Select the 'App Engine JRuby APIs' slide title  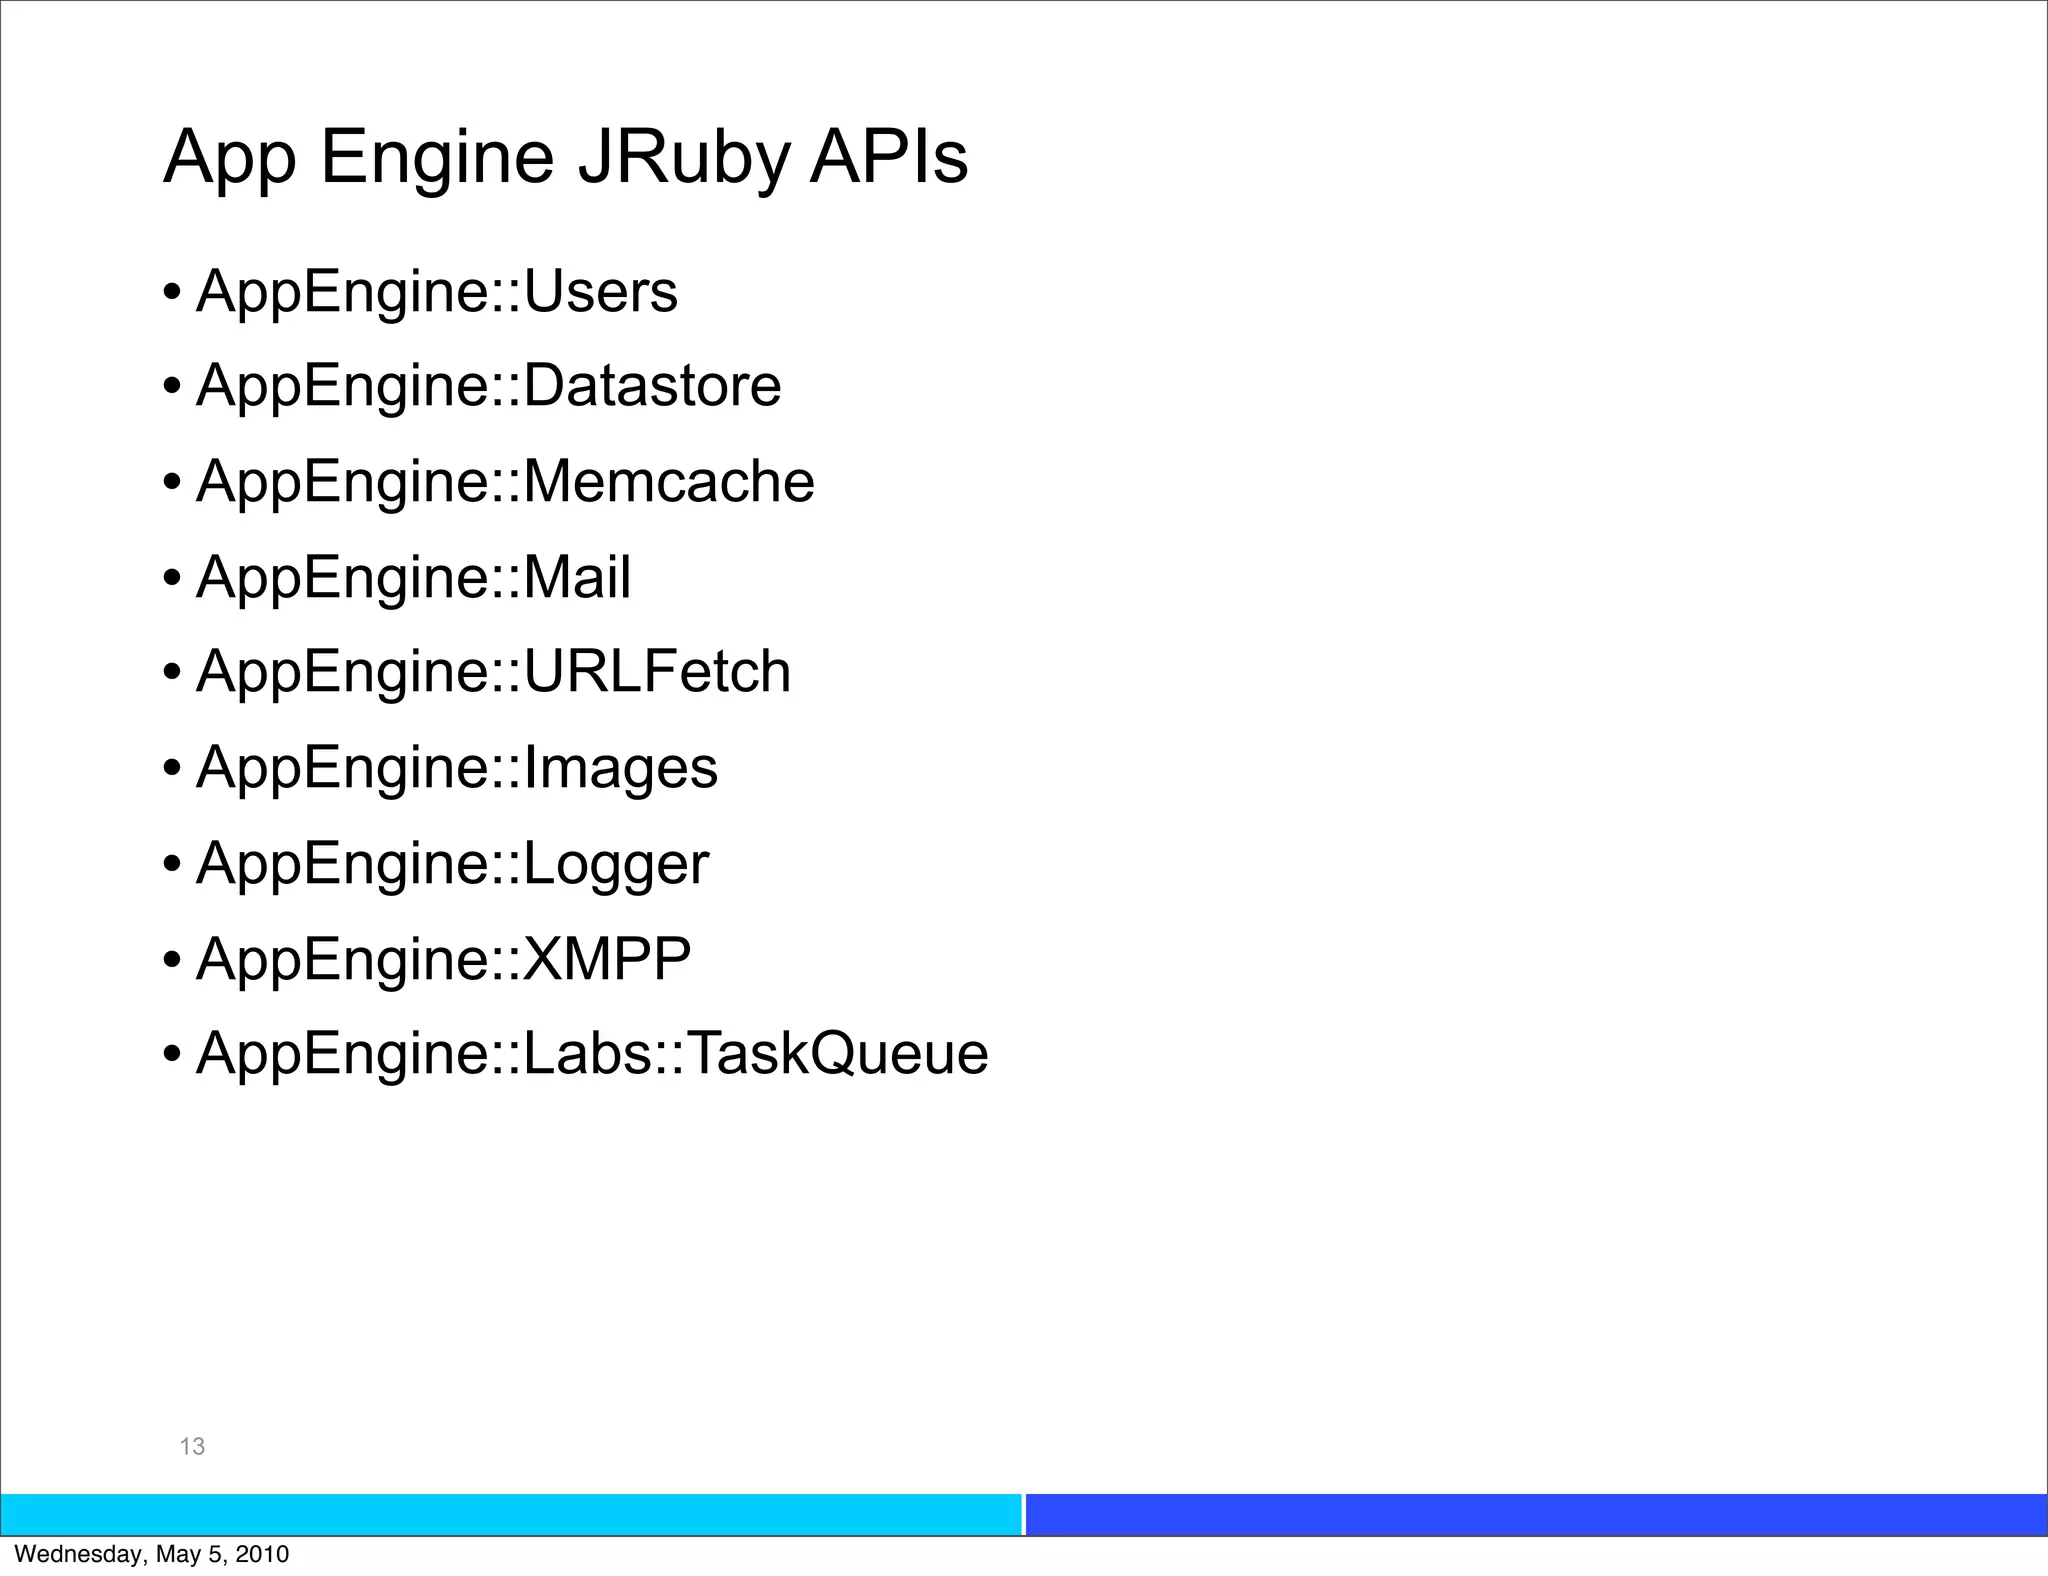(x=565, y=158)
